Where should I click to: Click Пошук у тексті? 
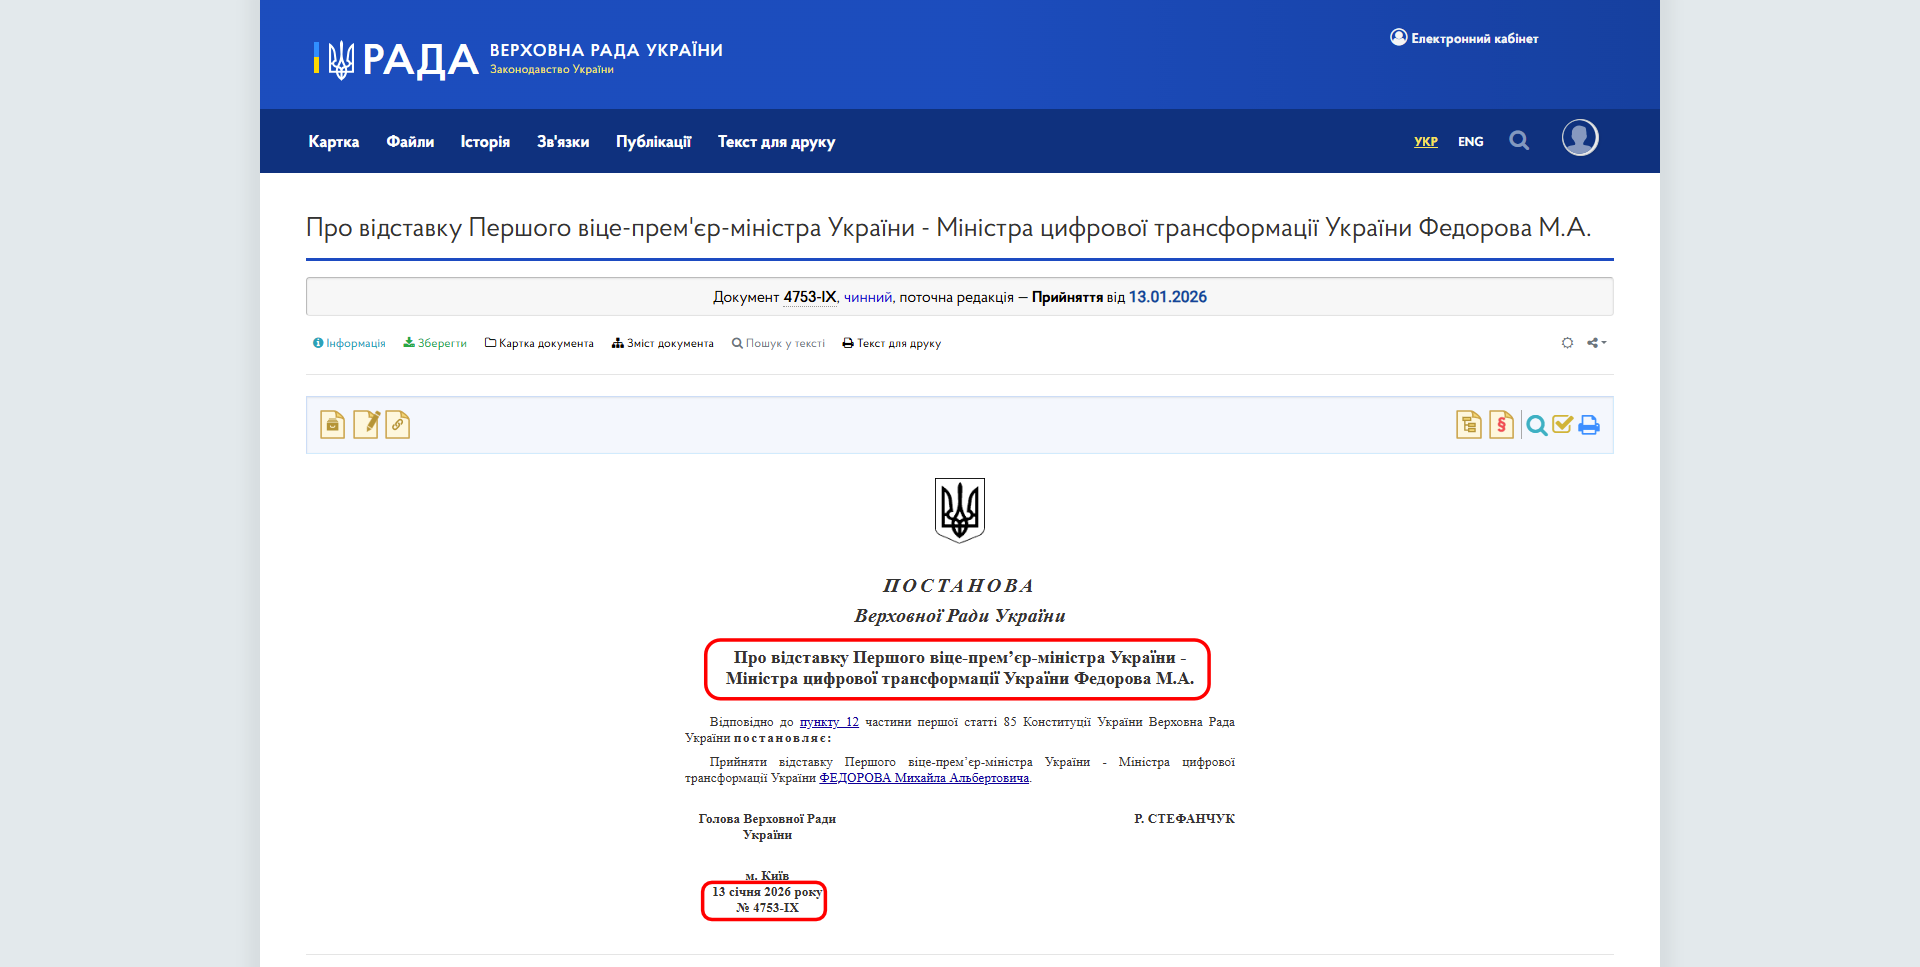click(x=778, y=343)
